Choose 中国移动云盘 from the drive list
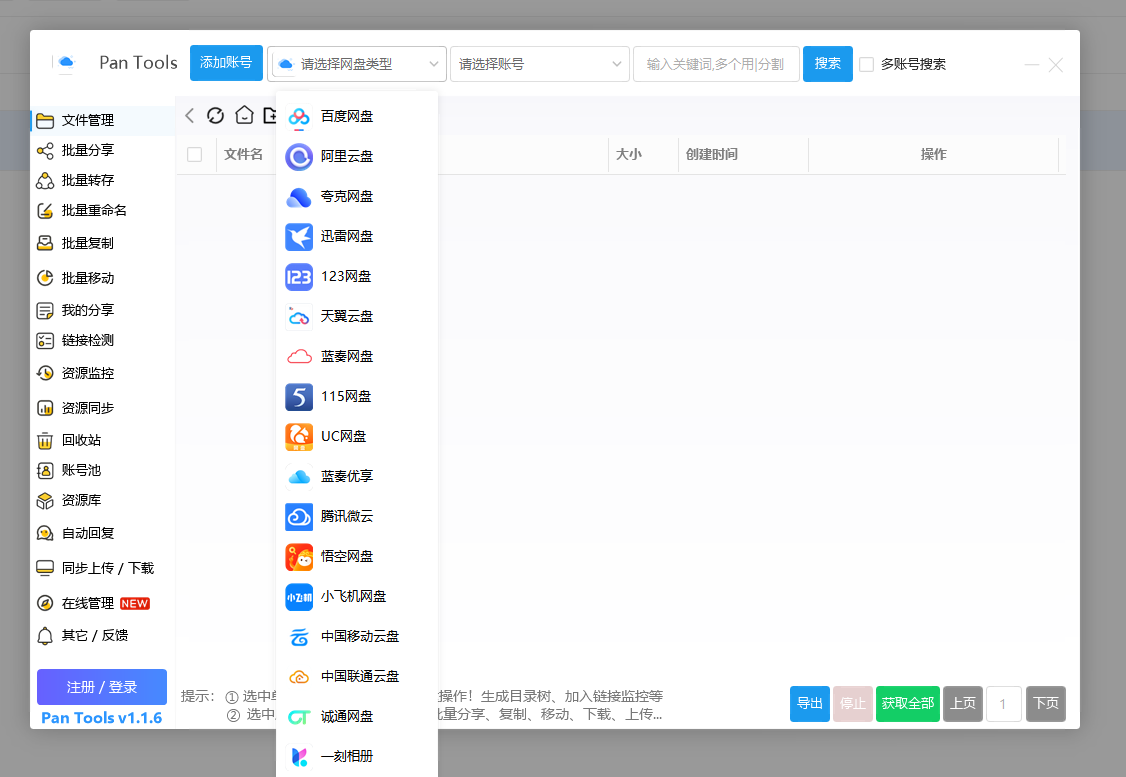This screenshot has height=777, width=1126. pos(357,636)
